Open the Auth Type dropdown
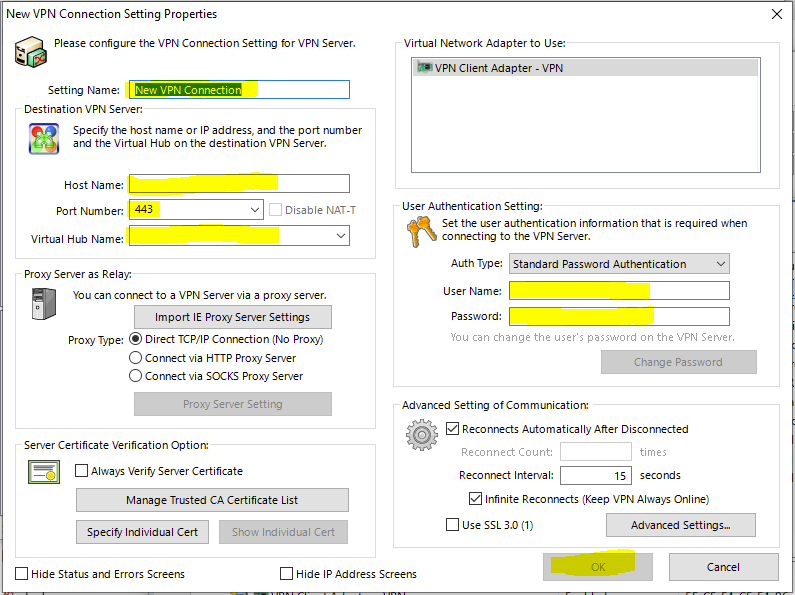This screenshot has height=595, width=795. click(721, 264)
